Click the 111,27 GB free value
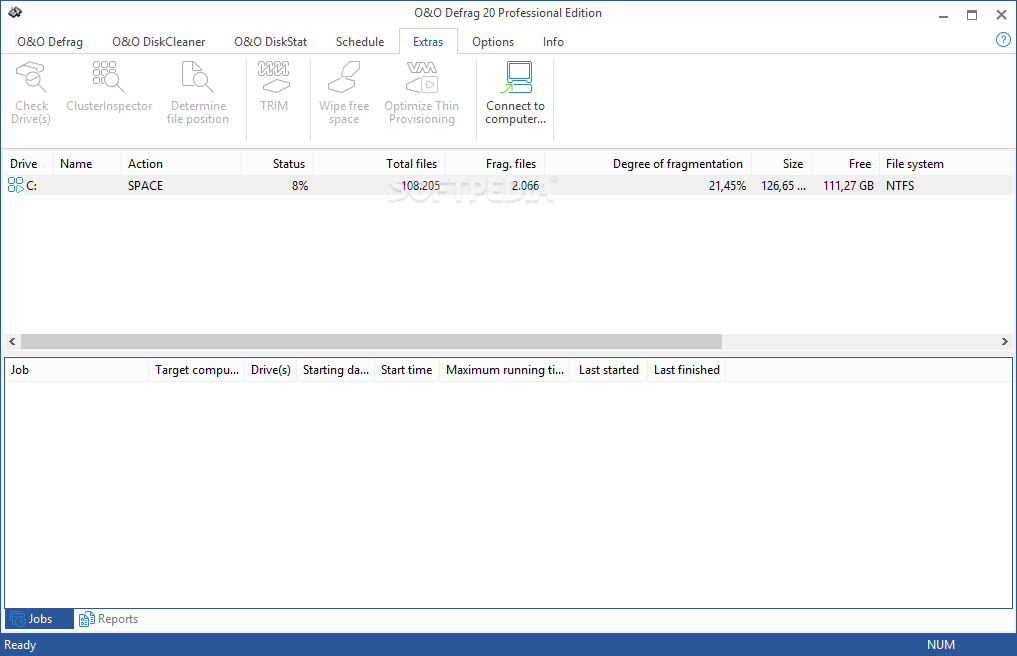Screen dimensions: 1017x656 pos(848,186)
